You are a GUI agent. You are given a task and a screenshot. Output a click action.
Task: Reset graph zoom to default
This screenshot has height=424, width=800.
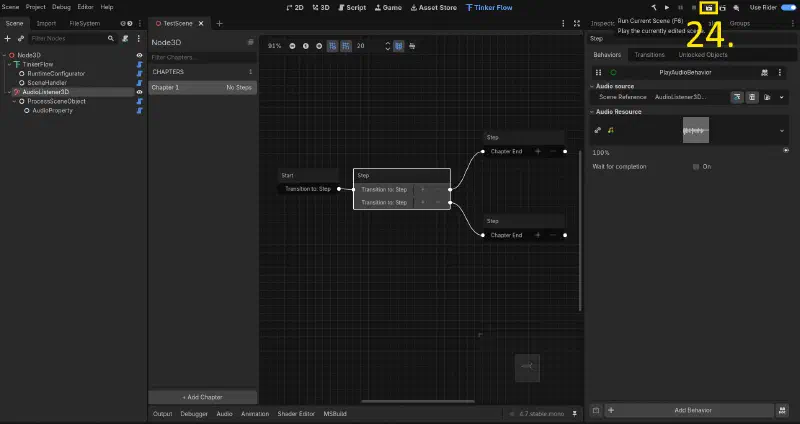306,46
